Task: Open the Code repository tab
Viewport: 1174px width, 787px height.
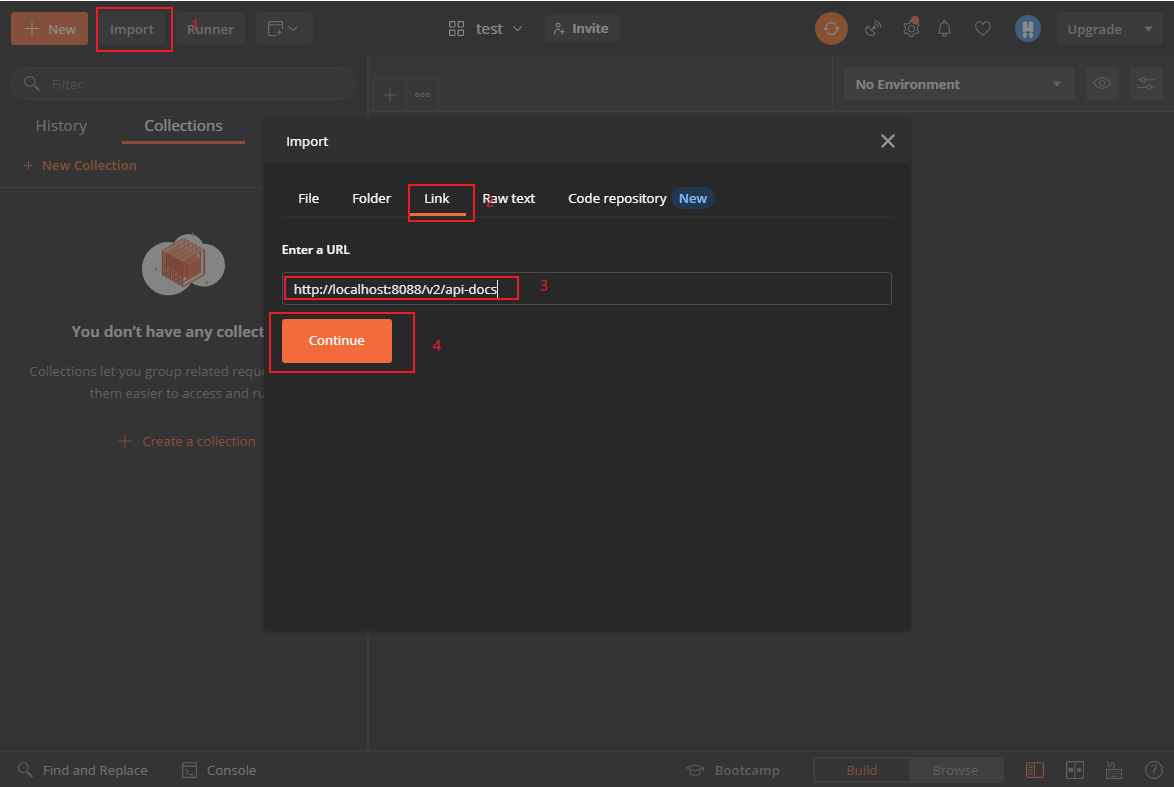Action: 640,198
